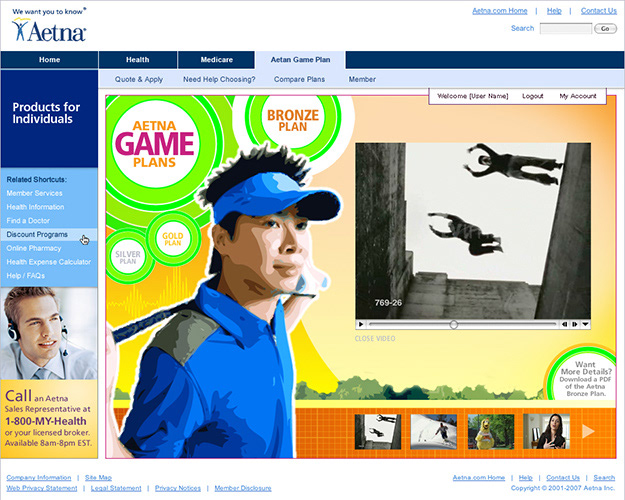
Task: Click the Silver Plan circle
Action: tap(128, 258)
